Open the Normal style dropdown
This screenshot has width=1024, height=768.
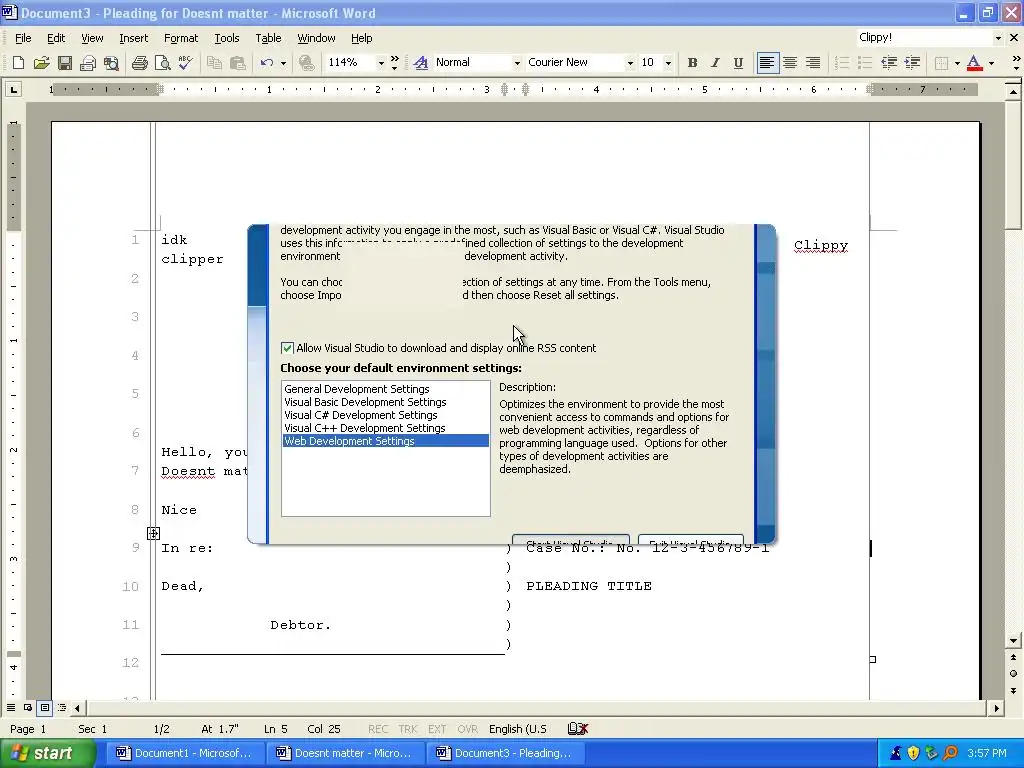tap(517, 63)
